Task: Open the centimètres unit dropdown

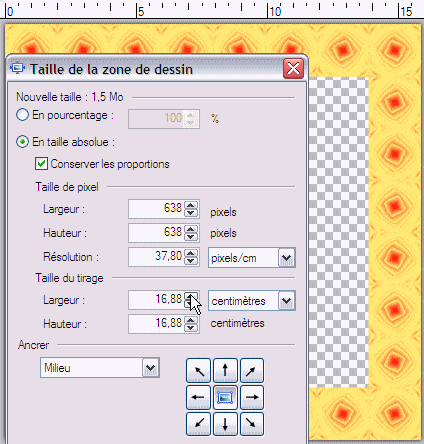Action: tap(287, 301)
